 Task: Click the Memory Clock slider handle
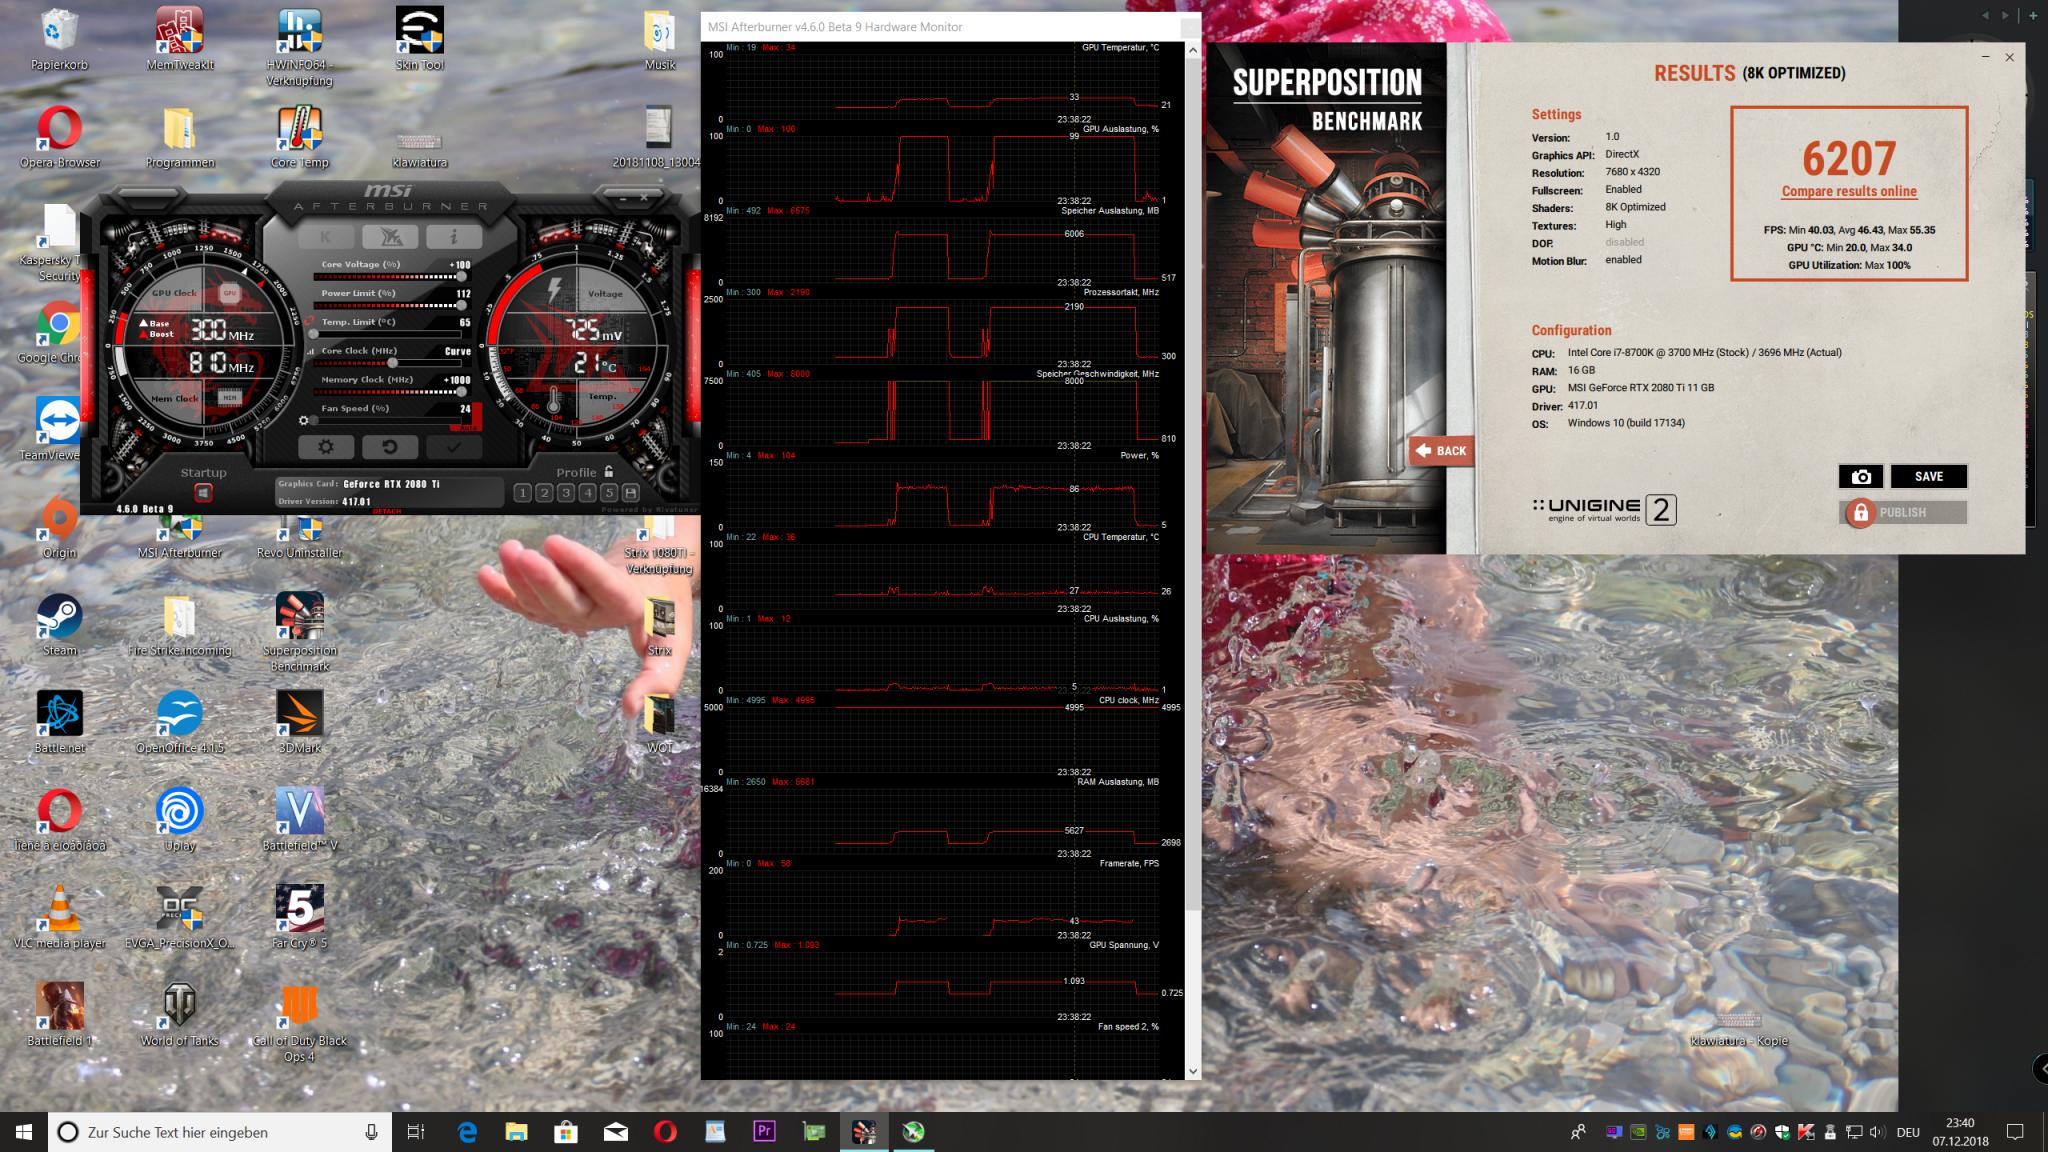462,392
